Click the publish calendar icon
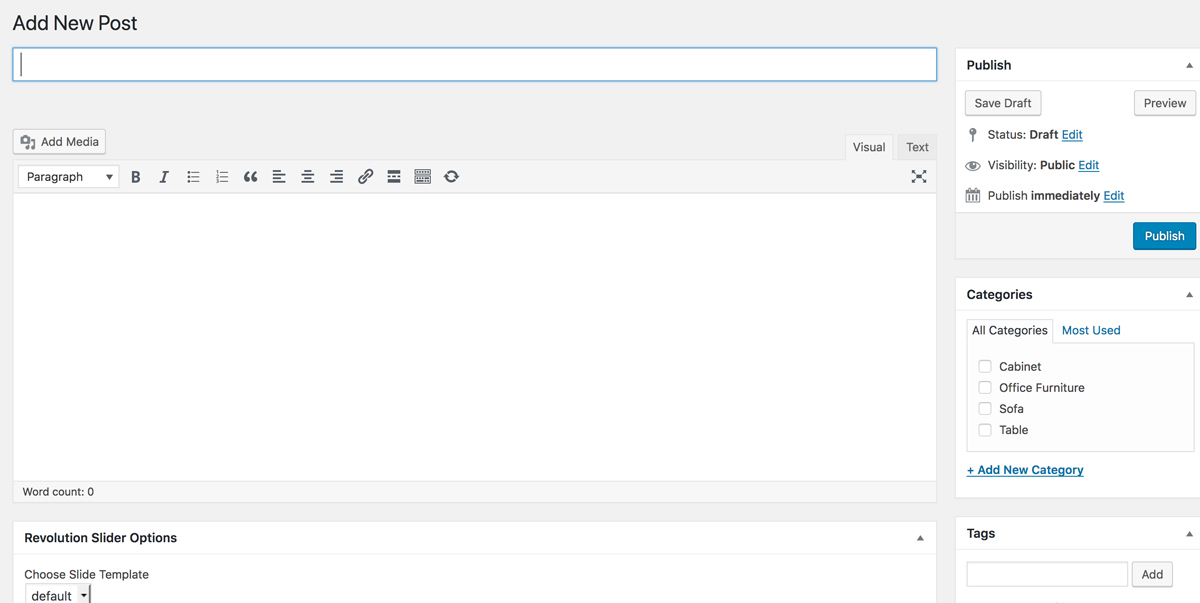 click(973, 196)
